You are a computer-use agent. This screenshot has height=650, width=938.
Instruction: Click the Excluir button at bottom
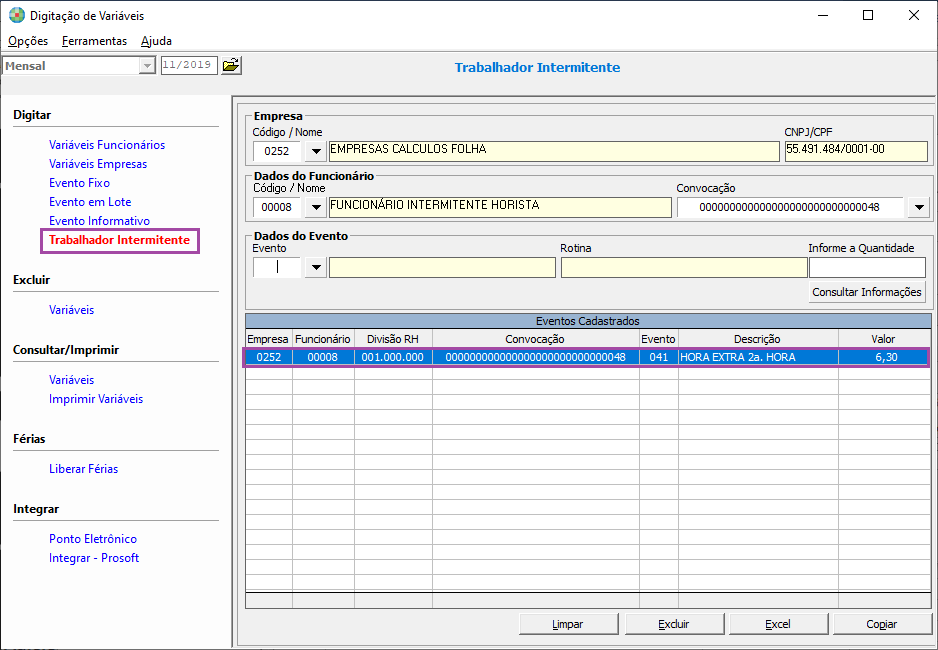[x=674, y=624]
